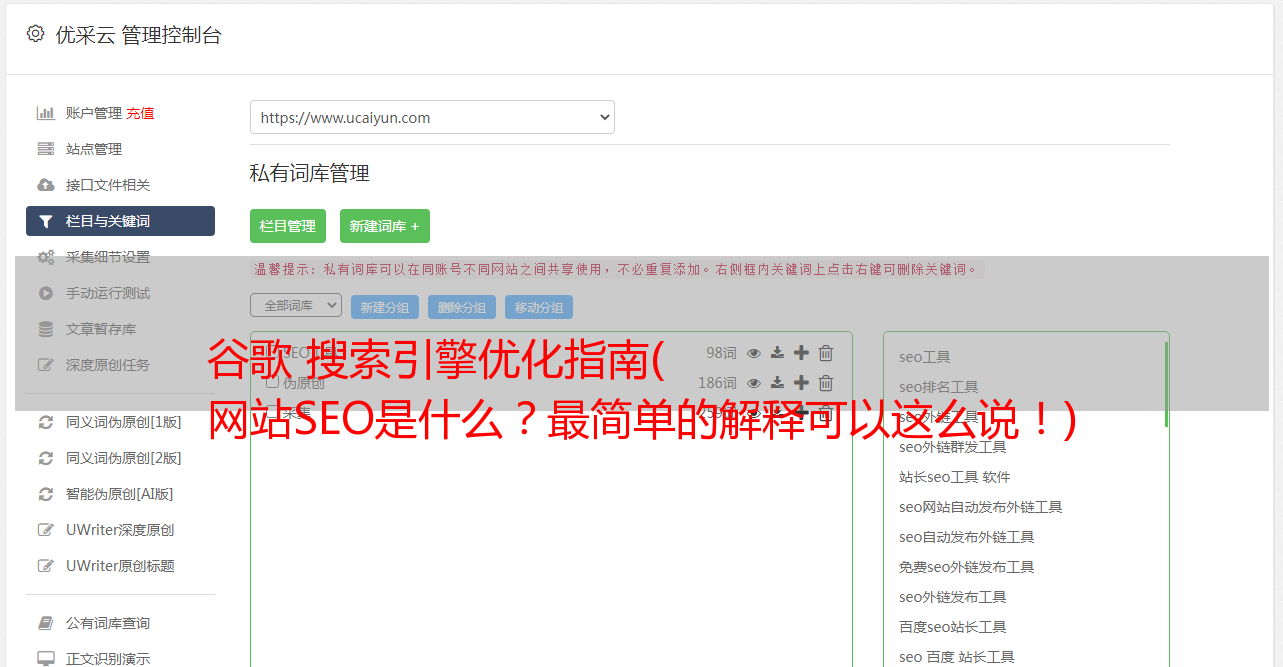
Task: Click the edit icon of UWriter原创标题
Action: tap(45, 566)
